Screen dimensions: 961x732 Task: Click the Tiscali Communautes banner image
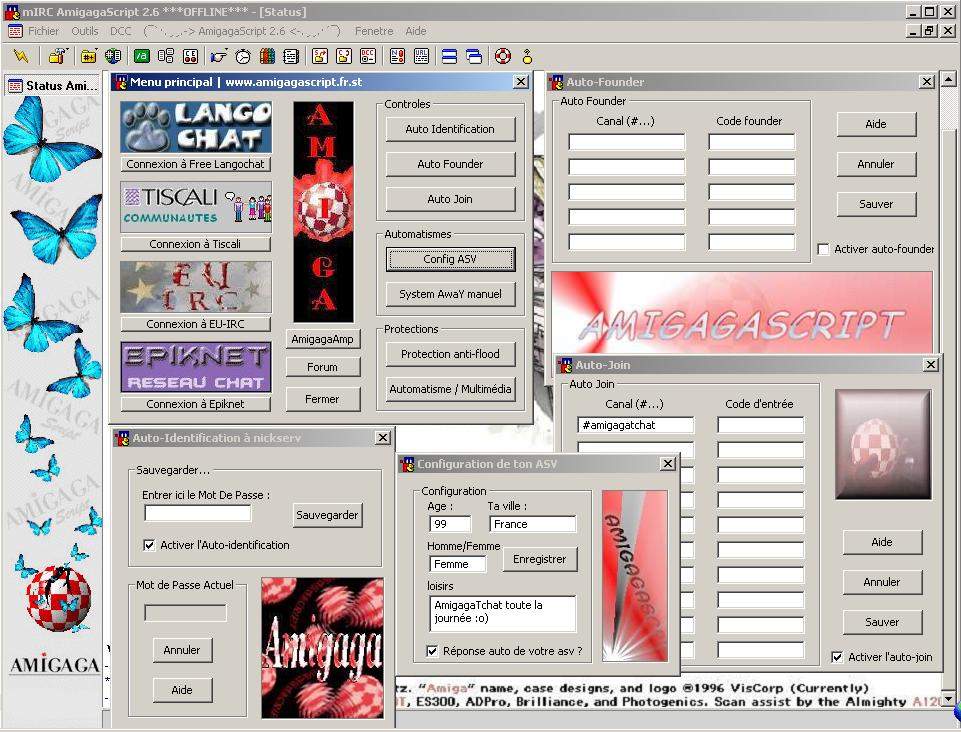tap(196, 207)
